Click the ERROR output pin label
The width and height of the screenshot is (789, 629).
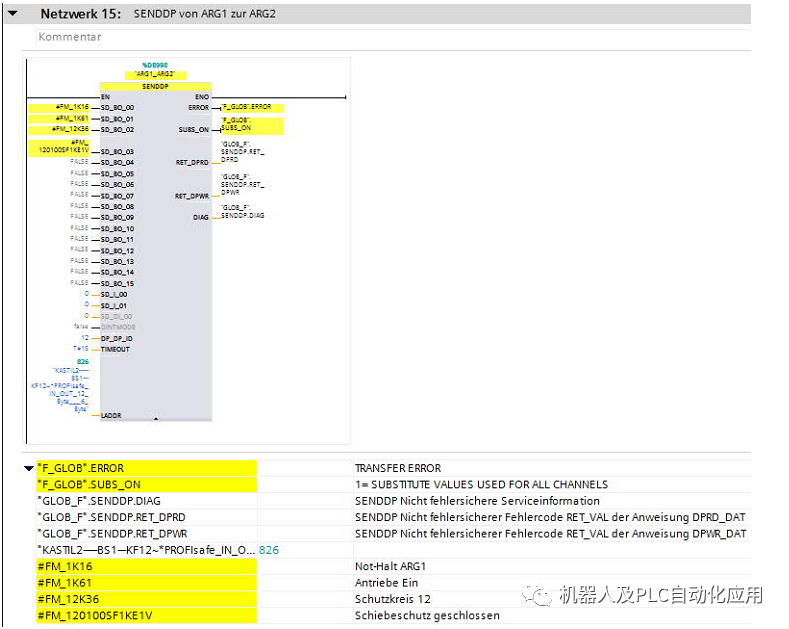[198, 108]
